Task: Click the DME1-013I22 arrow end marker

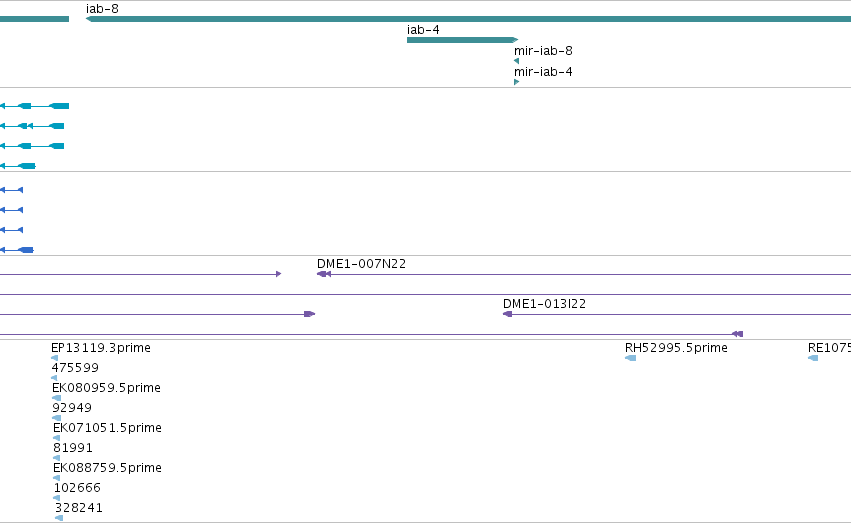Action: 507,314
